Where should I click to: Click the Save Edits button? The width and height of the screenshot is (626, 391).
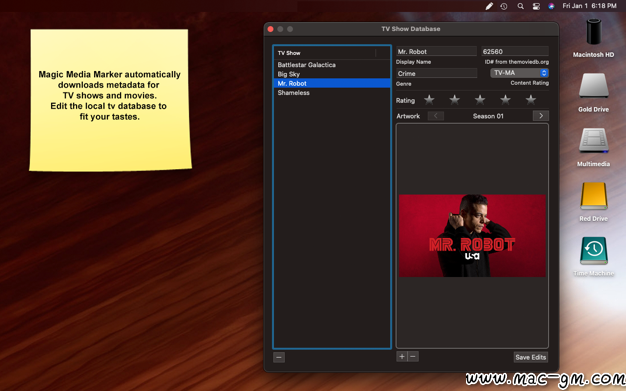531,357
